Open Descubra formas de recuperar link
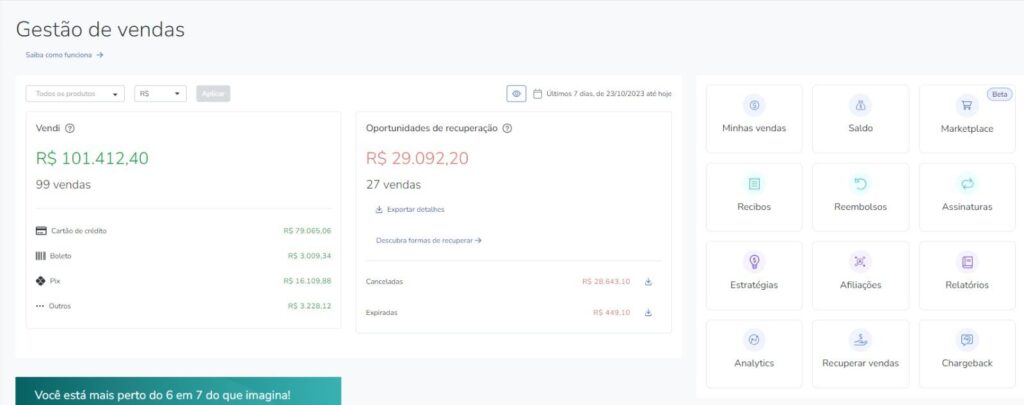This screenshot has height=405, width=1024. 429,241
